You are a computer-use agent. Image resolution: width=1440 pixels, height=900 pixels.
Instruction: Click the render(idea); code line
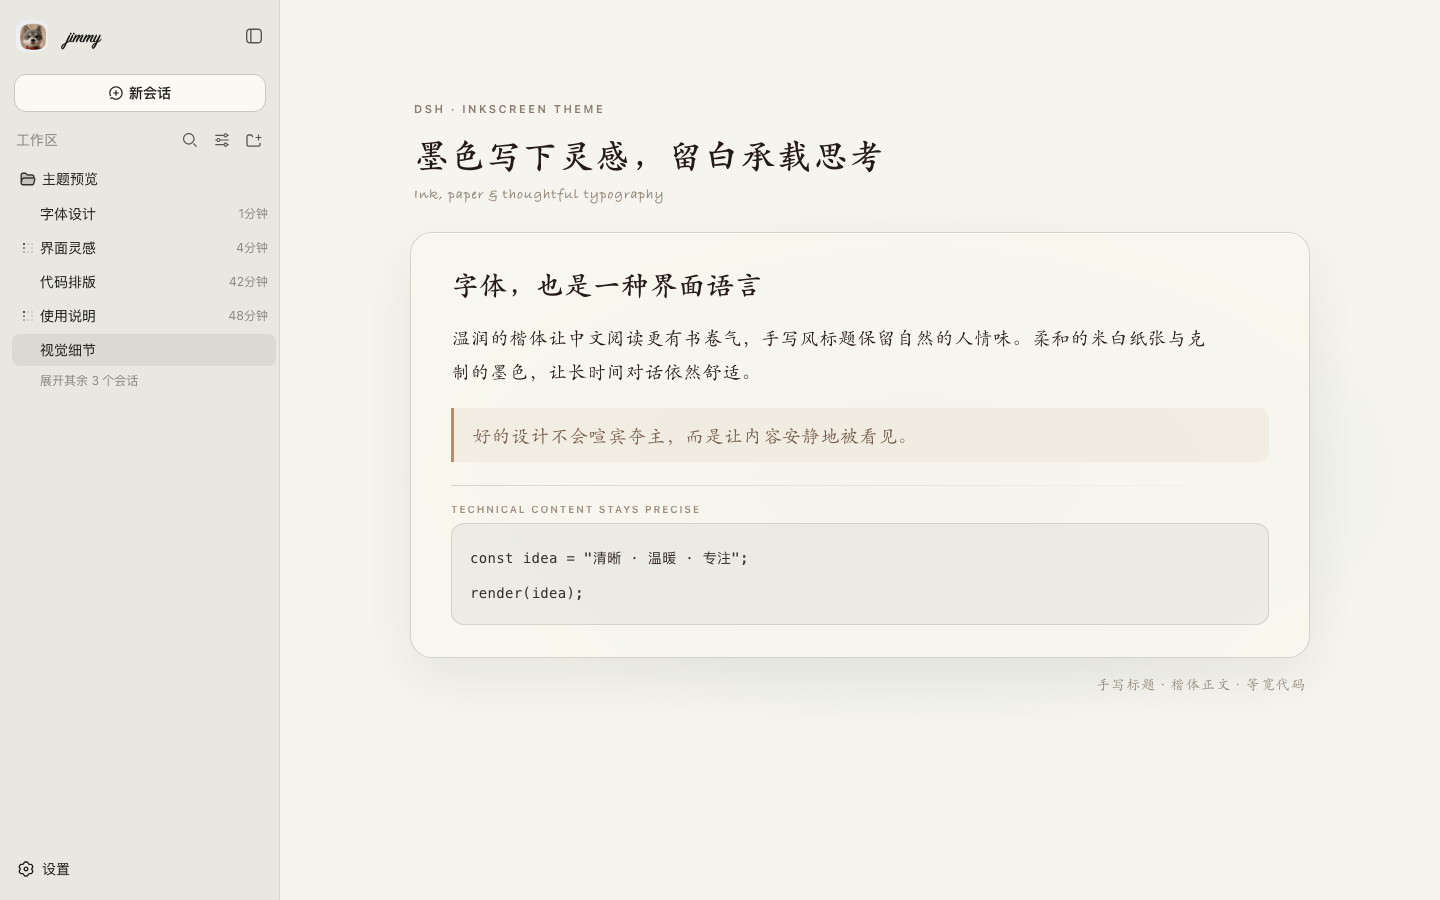(x=527, y=593)
